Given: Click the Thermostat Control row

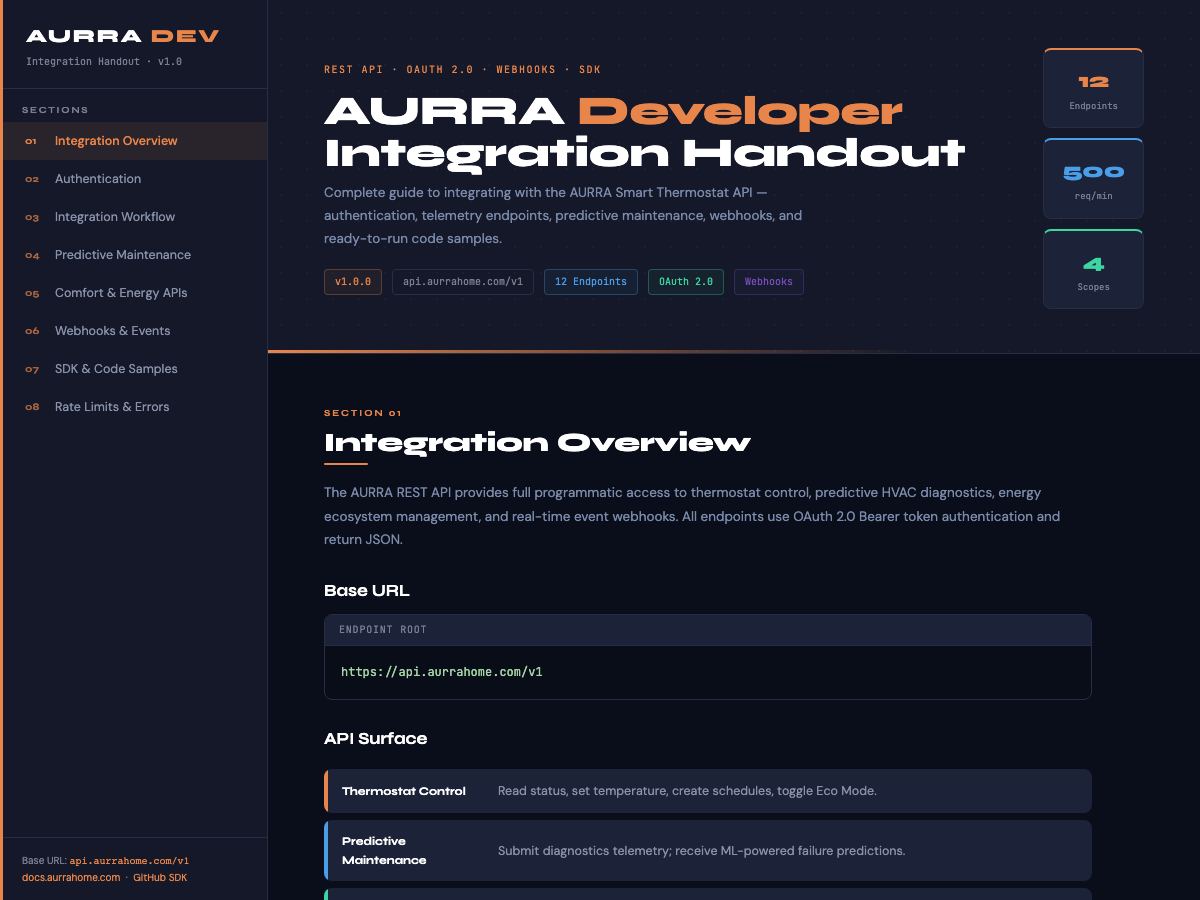Looking at the screenshot, I should click(708, 791).
